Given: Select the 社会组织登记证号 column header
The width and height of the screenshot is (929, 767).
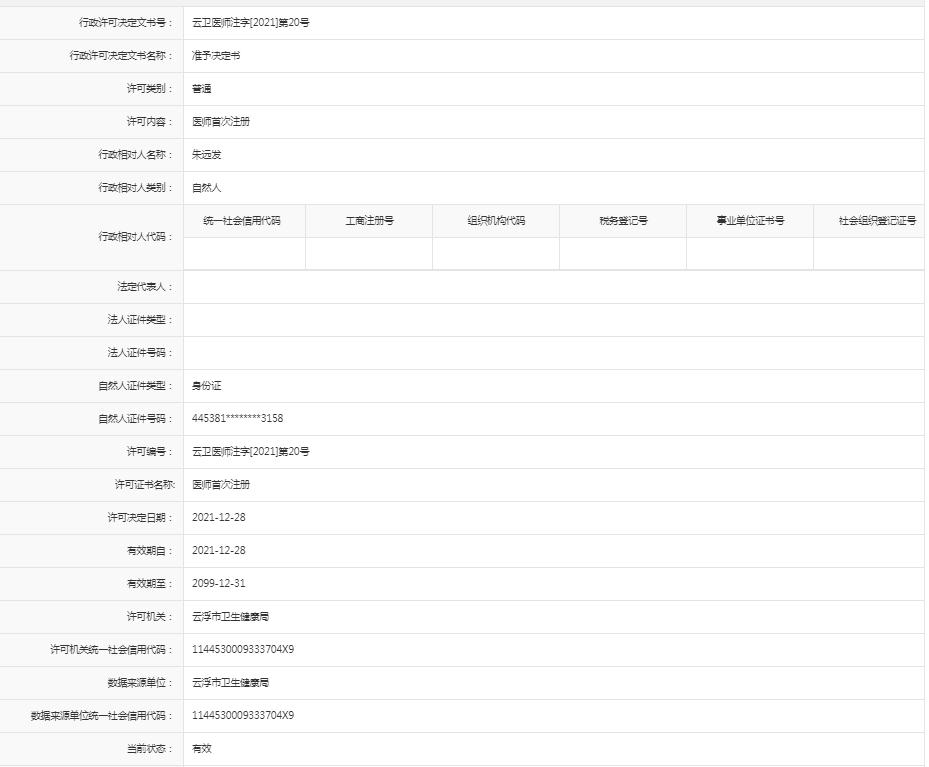Looking at the screenshot, I should click(874, 221).
